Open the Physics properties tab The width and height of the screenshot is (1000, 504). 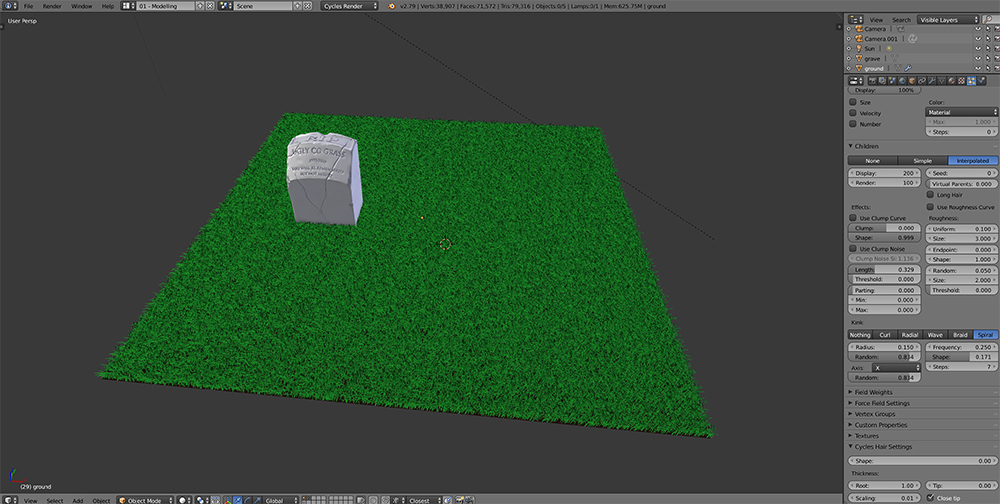(x=982, y=81)
